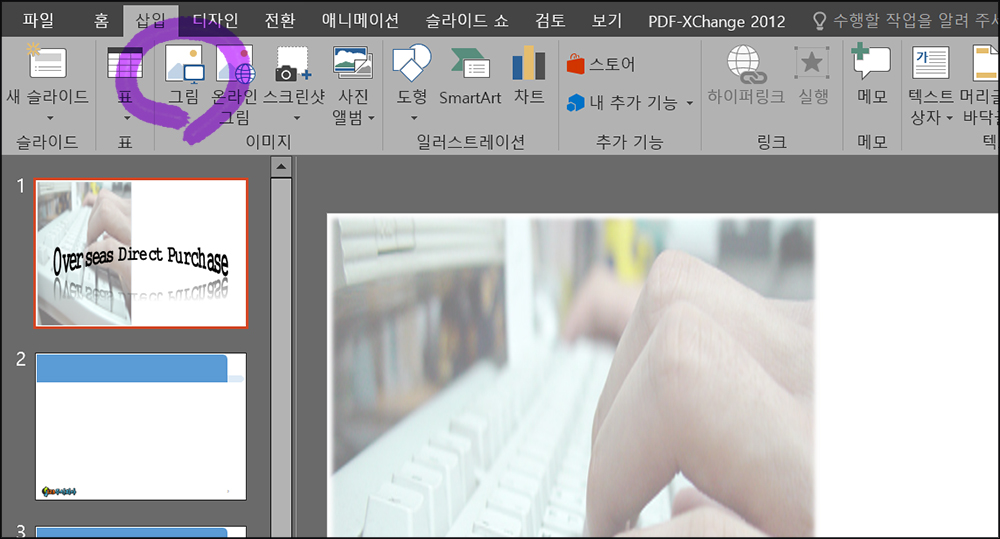This screenshot has width=1000, height=539.
Task: Switch to the 슬라이드 쇼 tab
Action: point(467,20)
